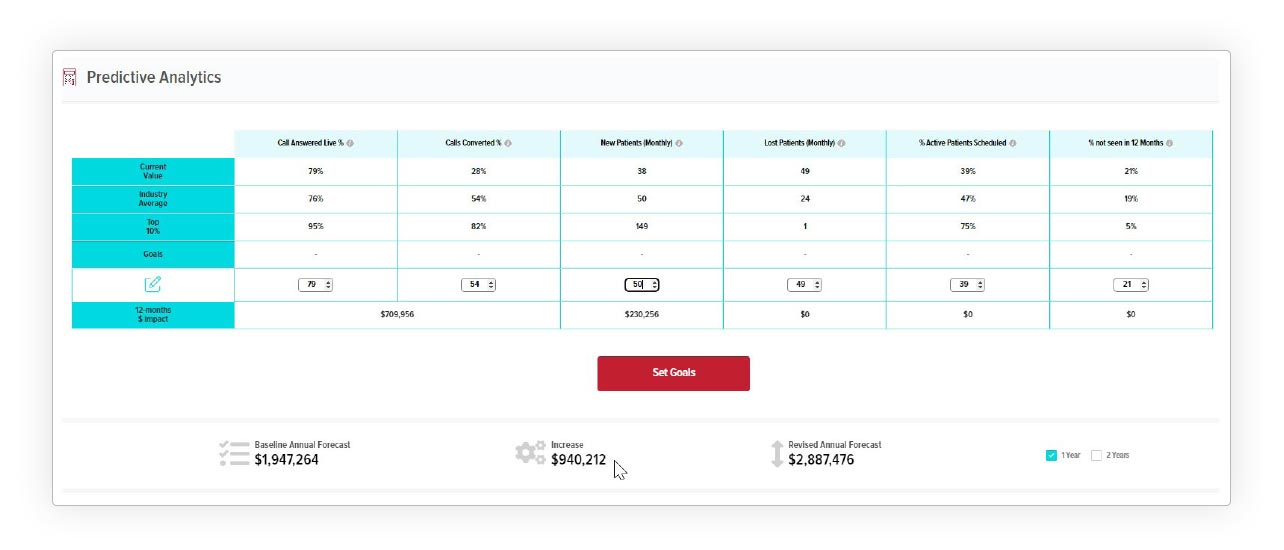Select the Goals row header
This screenshot has width=1284, height=550.
click(x=153, y=254)
